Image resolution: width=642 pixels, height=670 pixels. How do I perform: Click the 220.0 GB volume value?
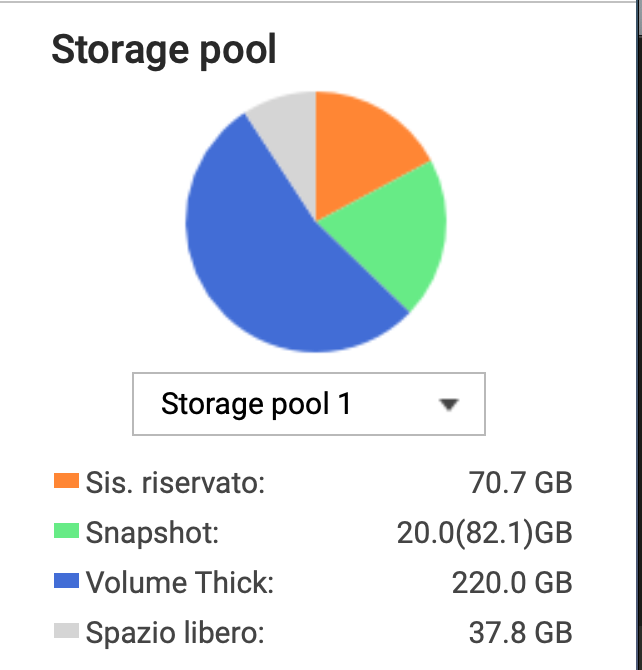[x=512, y=582]
